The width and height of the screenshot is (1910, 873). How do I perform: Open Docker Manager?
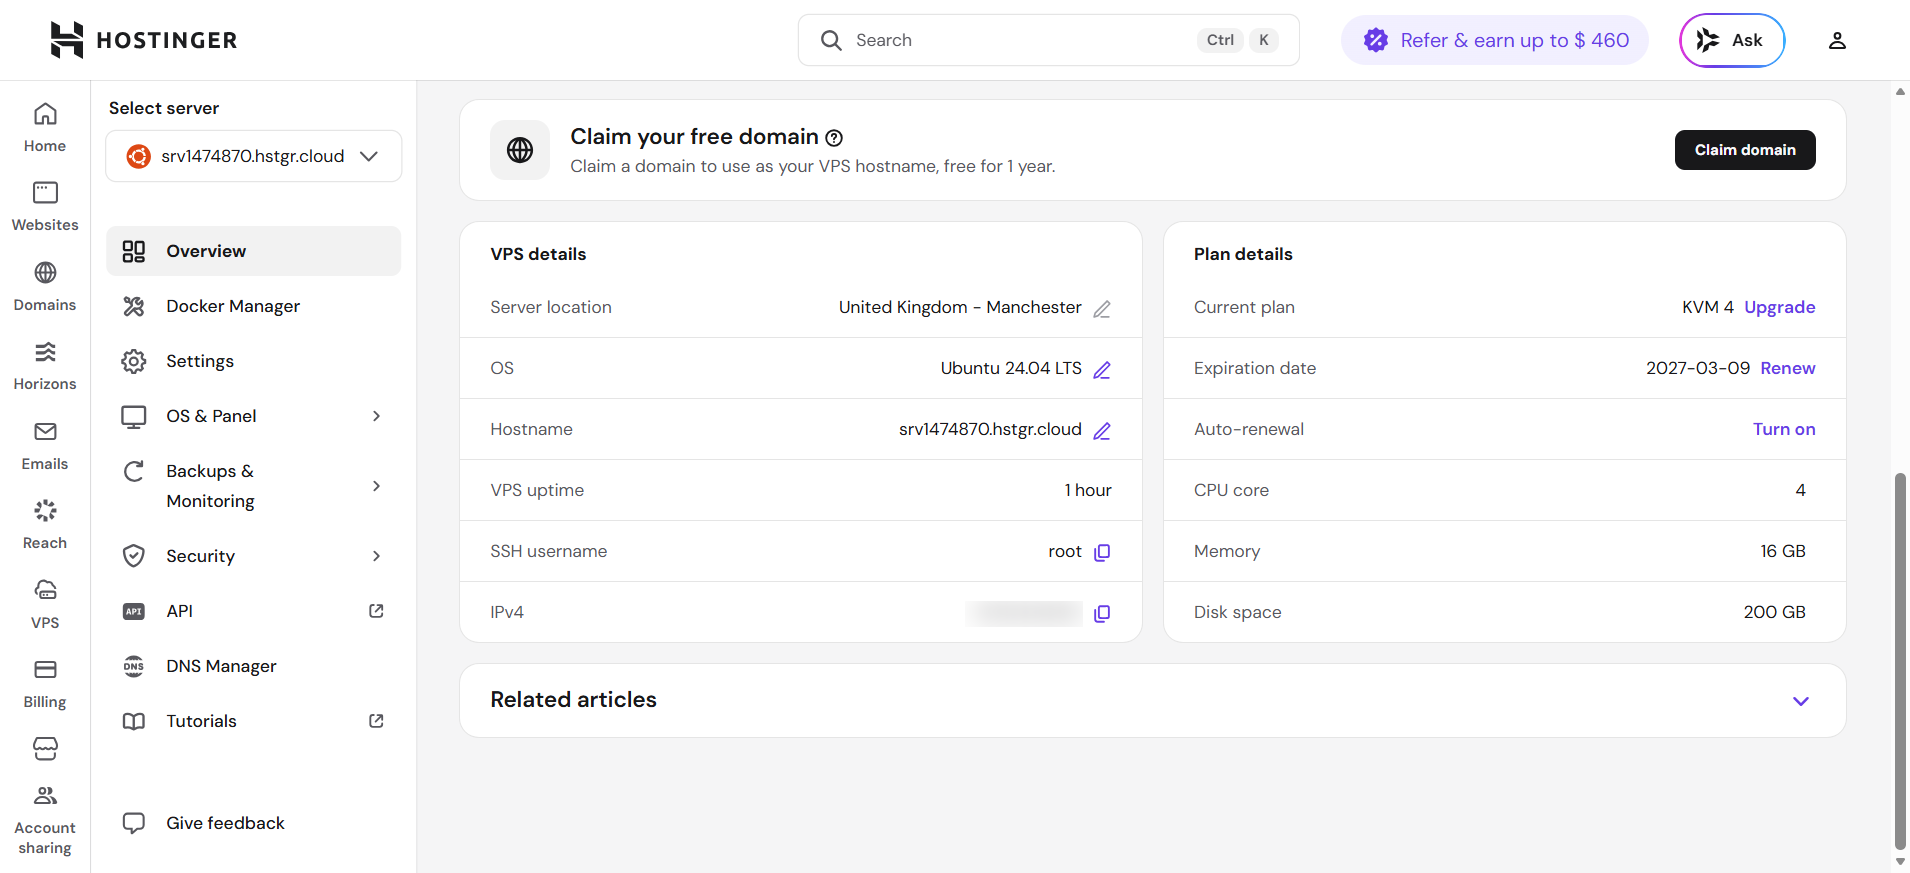coord(254,306)
